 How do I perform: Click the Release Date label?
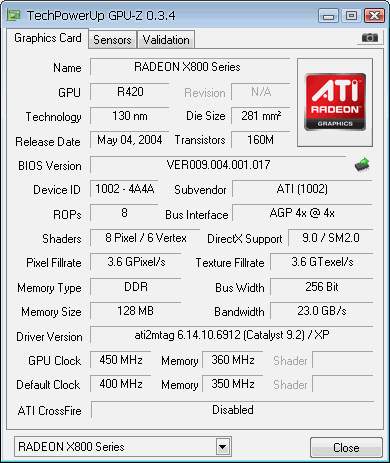coord(48,142)
